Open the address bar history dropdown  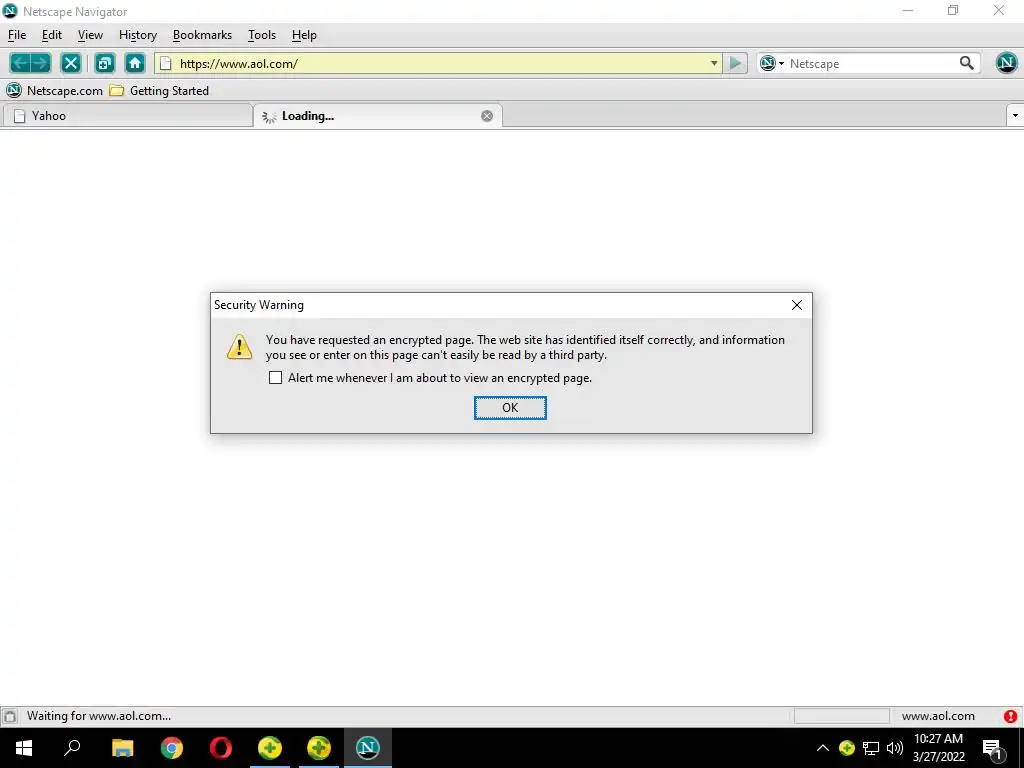pos(714,63)
